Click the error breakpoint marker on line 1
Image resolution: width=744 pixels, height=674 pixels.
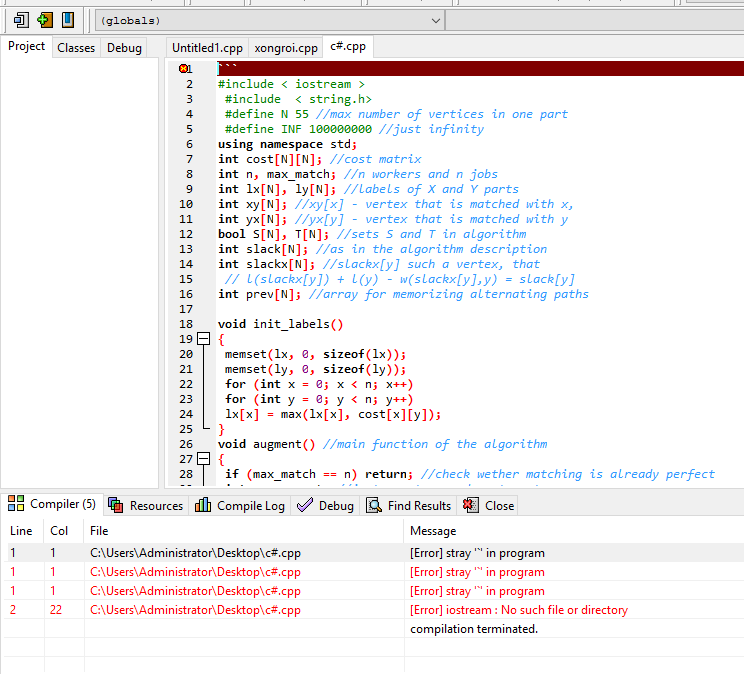tap(183, 68)
